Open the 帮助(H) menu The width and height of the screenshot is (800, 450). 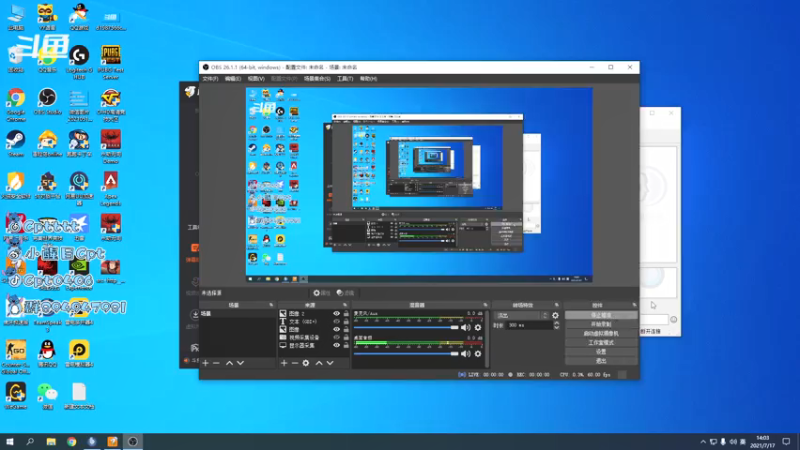tap(368, 79)
